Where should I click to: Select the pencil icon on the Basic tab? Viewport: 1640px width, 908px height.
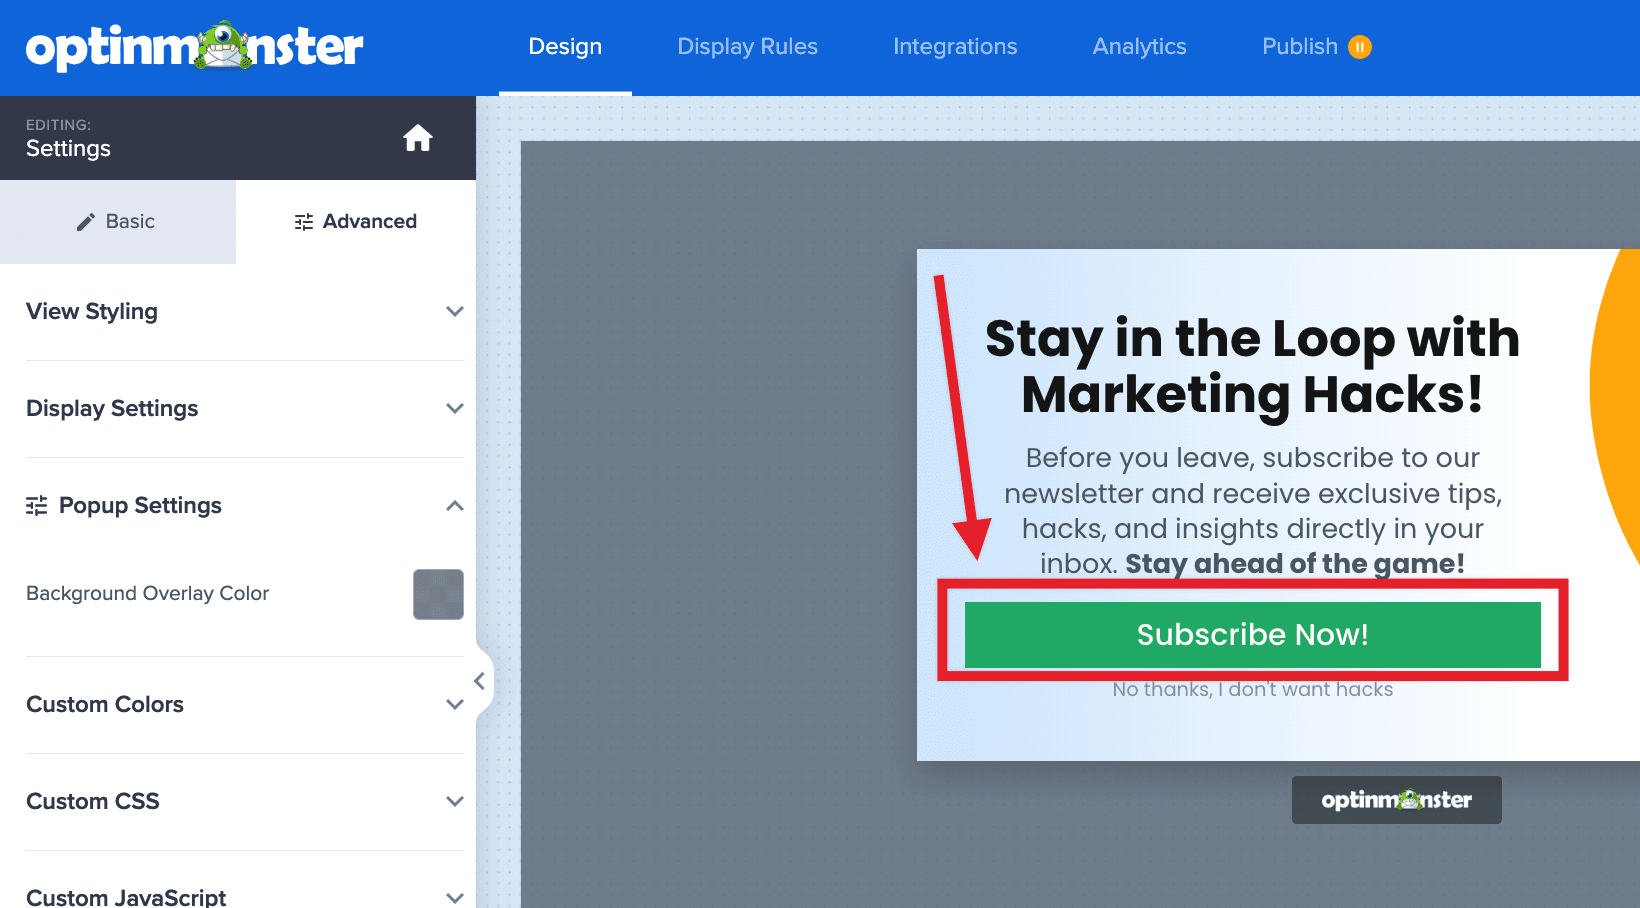tap(84, 221)
